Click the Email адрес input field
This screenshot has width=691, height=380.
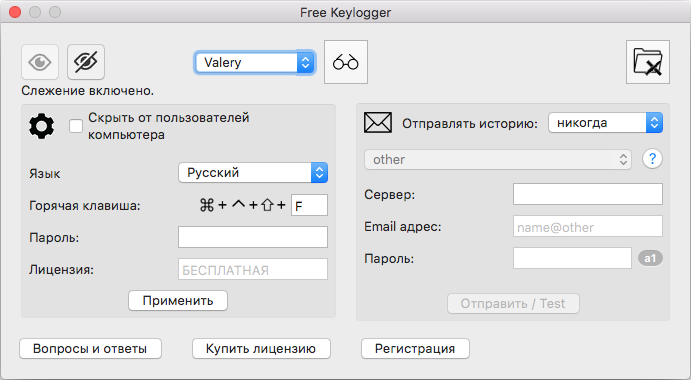click(588, 227)
